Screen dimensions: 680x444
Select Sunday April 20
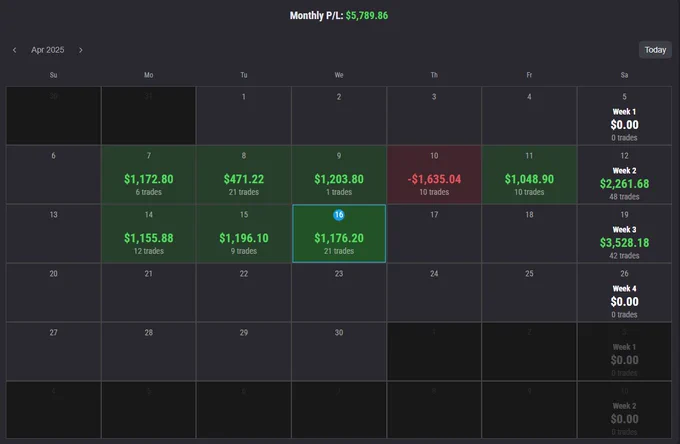point(53,292)
